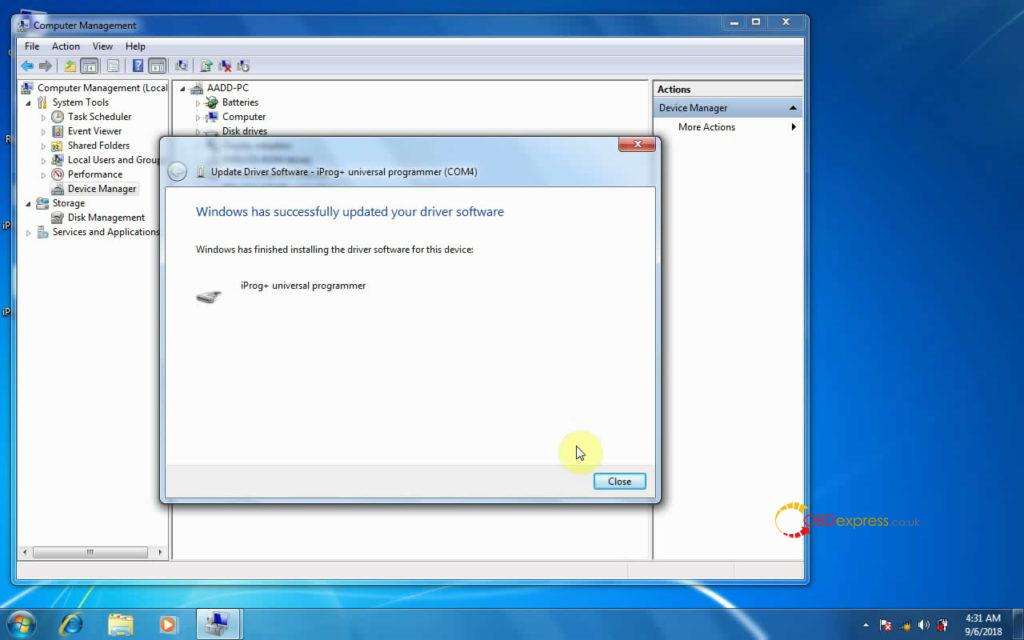Expand the Computer device category arrow
Viewport: 1024px width, 640px height.
pyautogui.click(x=197, y=117)
